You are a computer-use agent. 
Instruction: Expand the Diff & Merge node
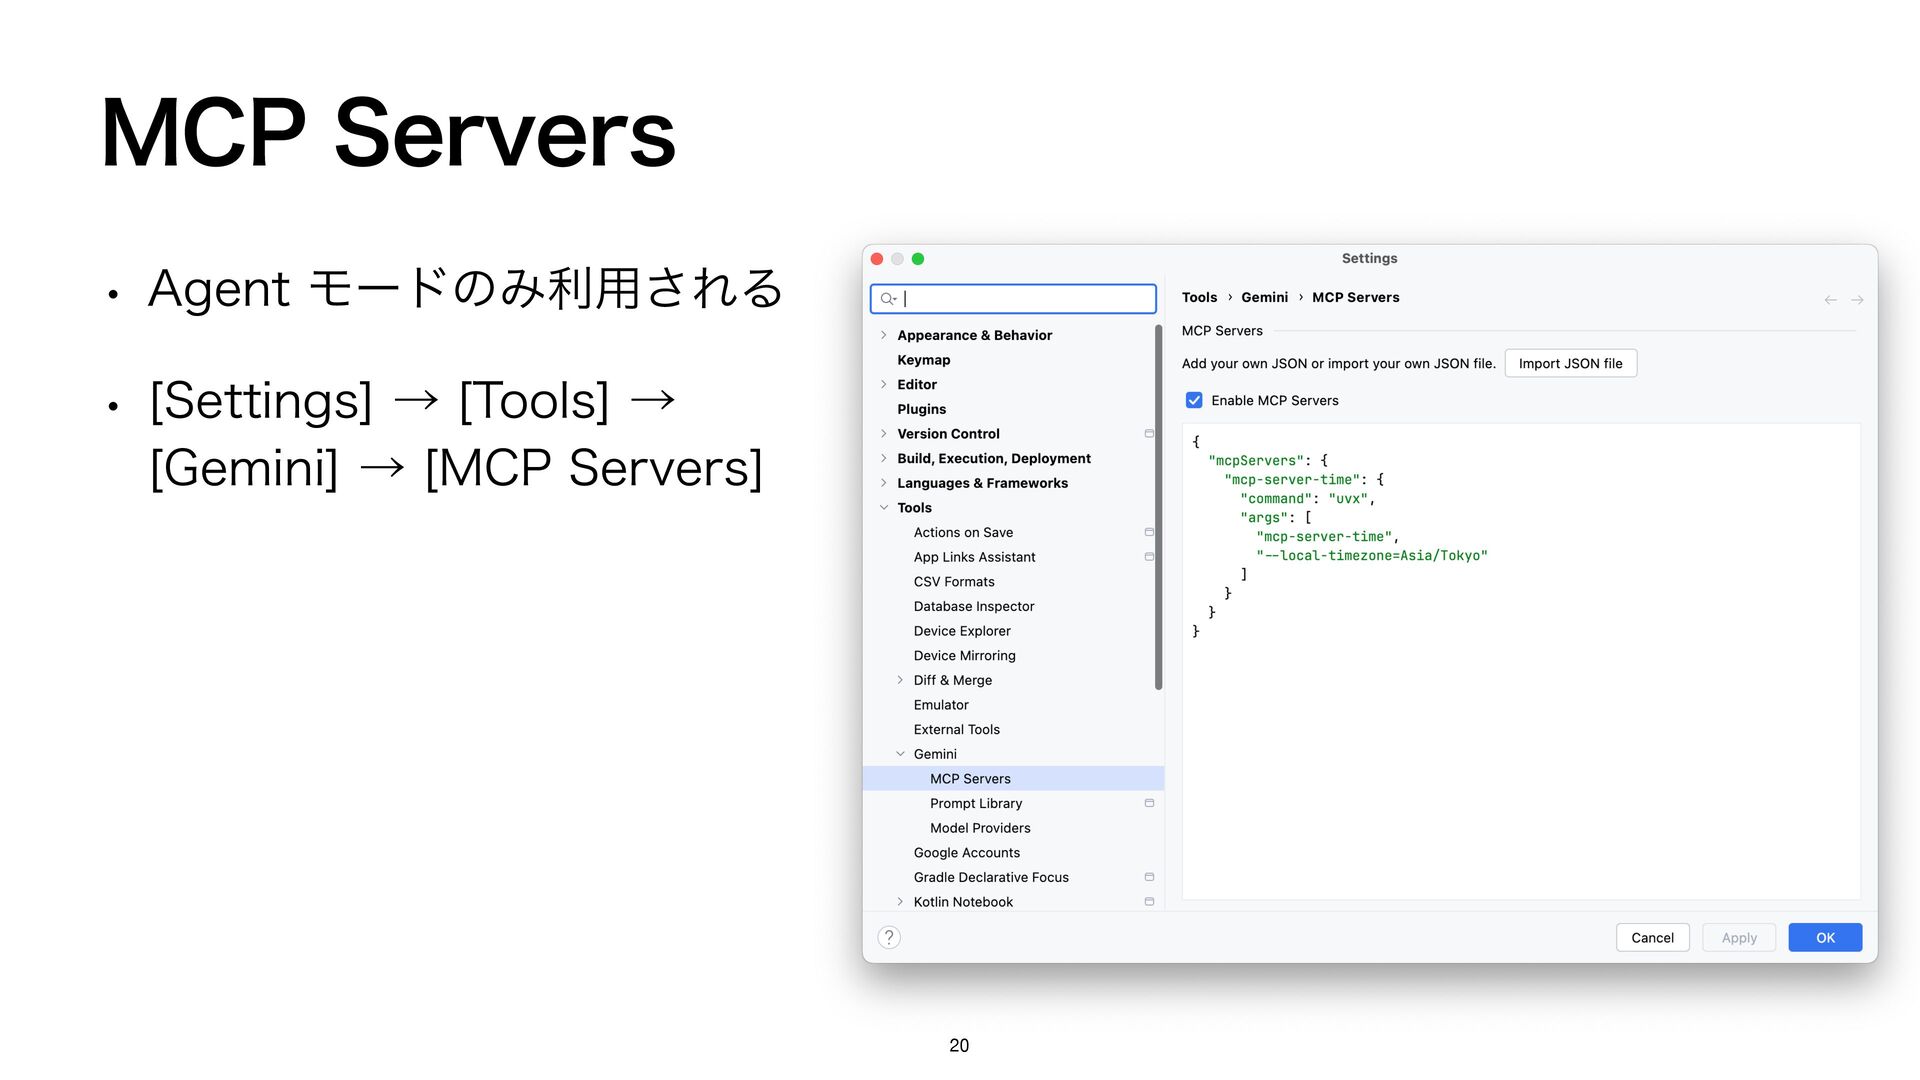click(900, 680)
